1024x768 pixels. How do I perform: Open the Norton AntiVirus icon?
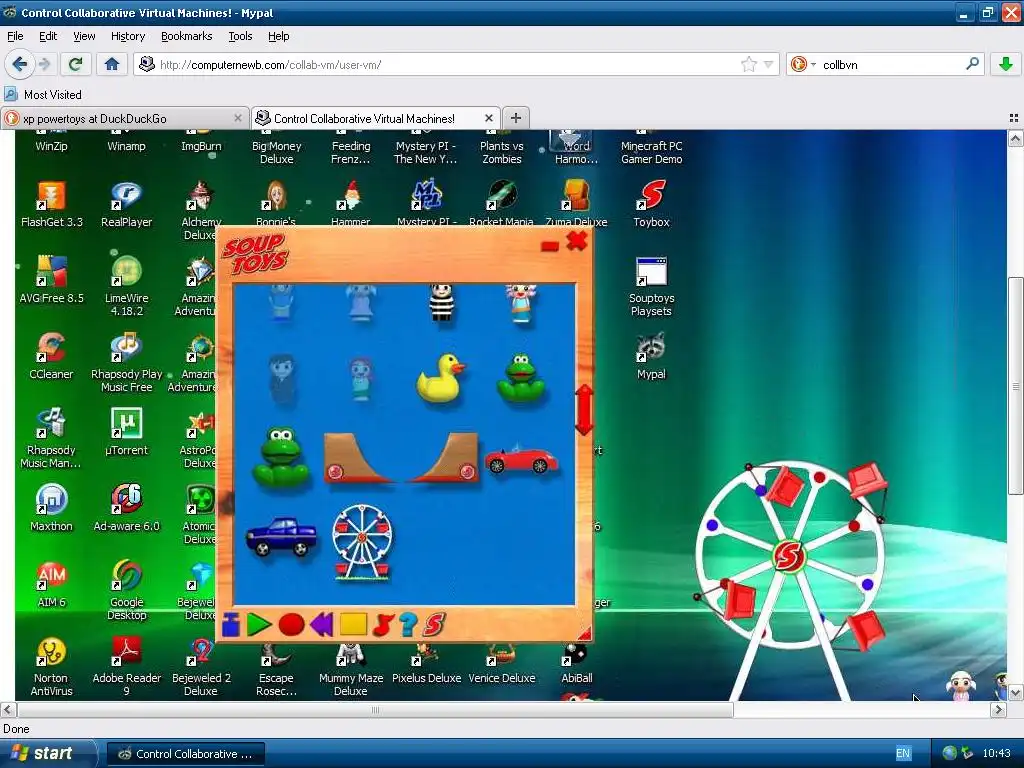tap(51, 666)
